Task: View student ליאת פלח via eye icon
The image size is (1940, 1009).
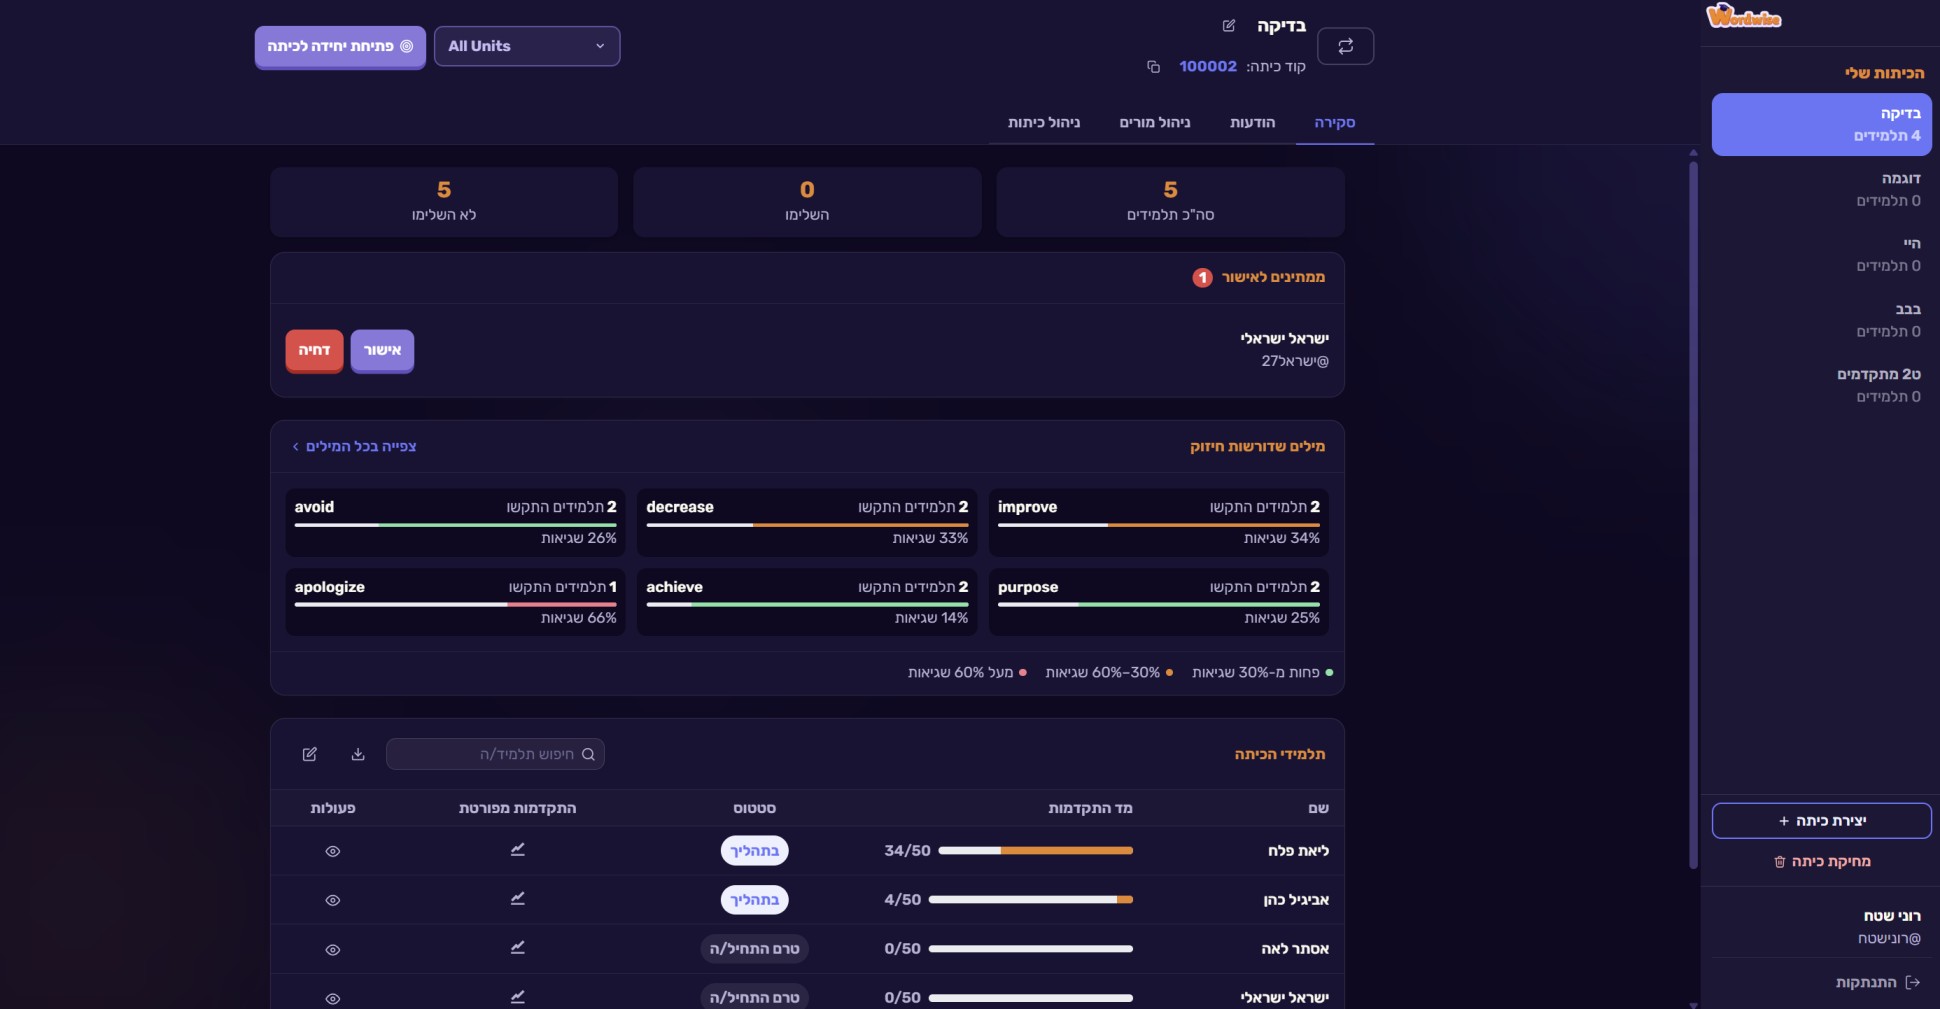Action: 333,851
